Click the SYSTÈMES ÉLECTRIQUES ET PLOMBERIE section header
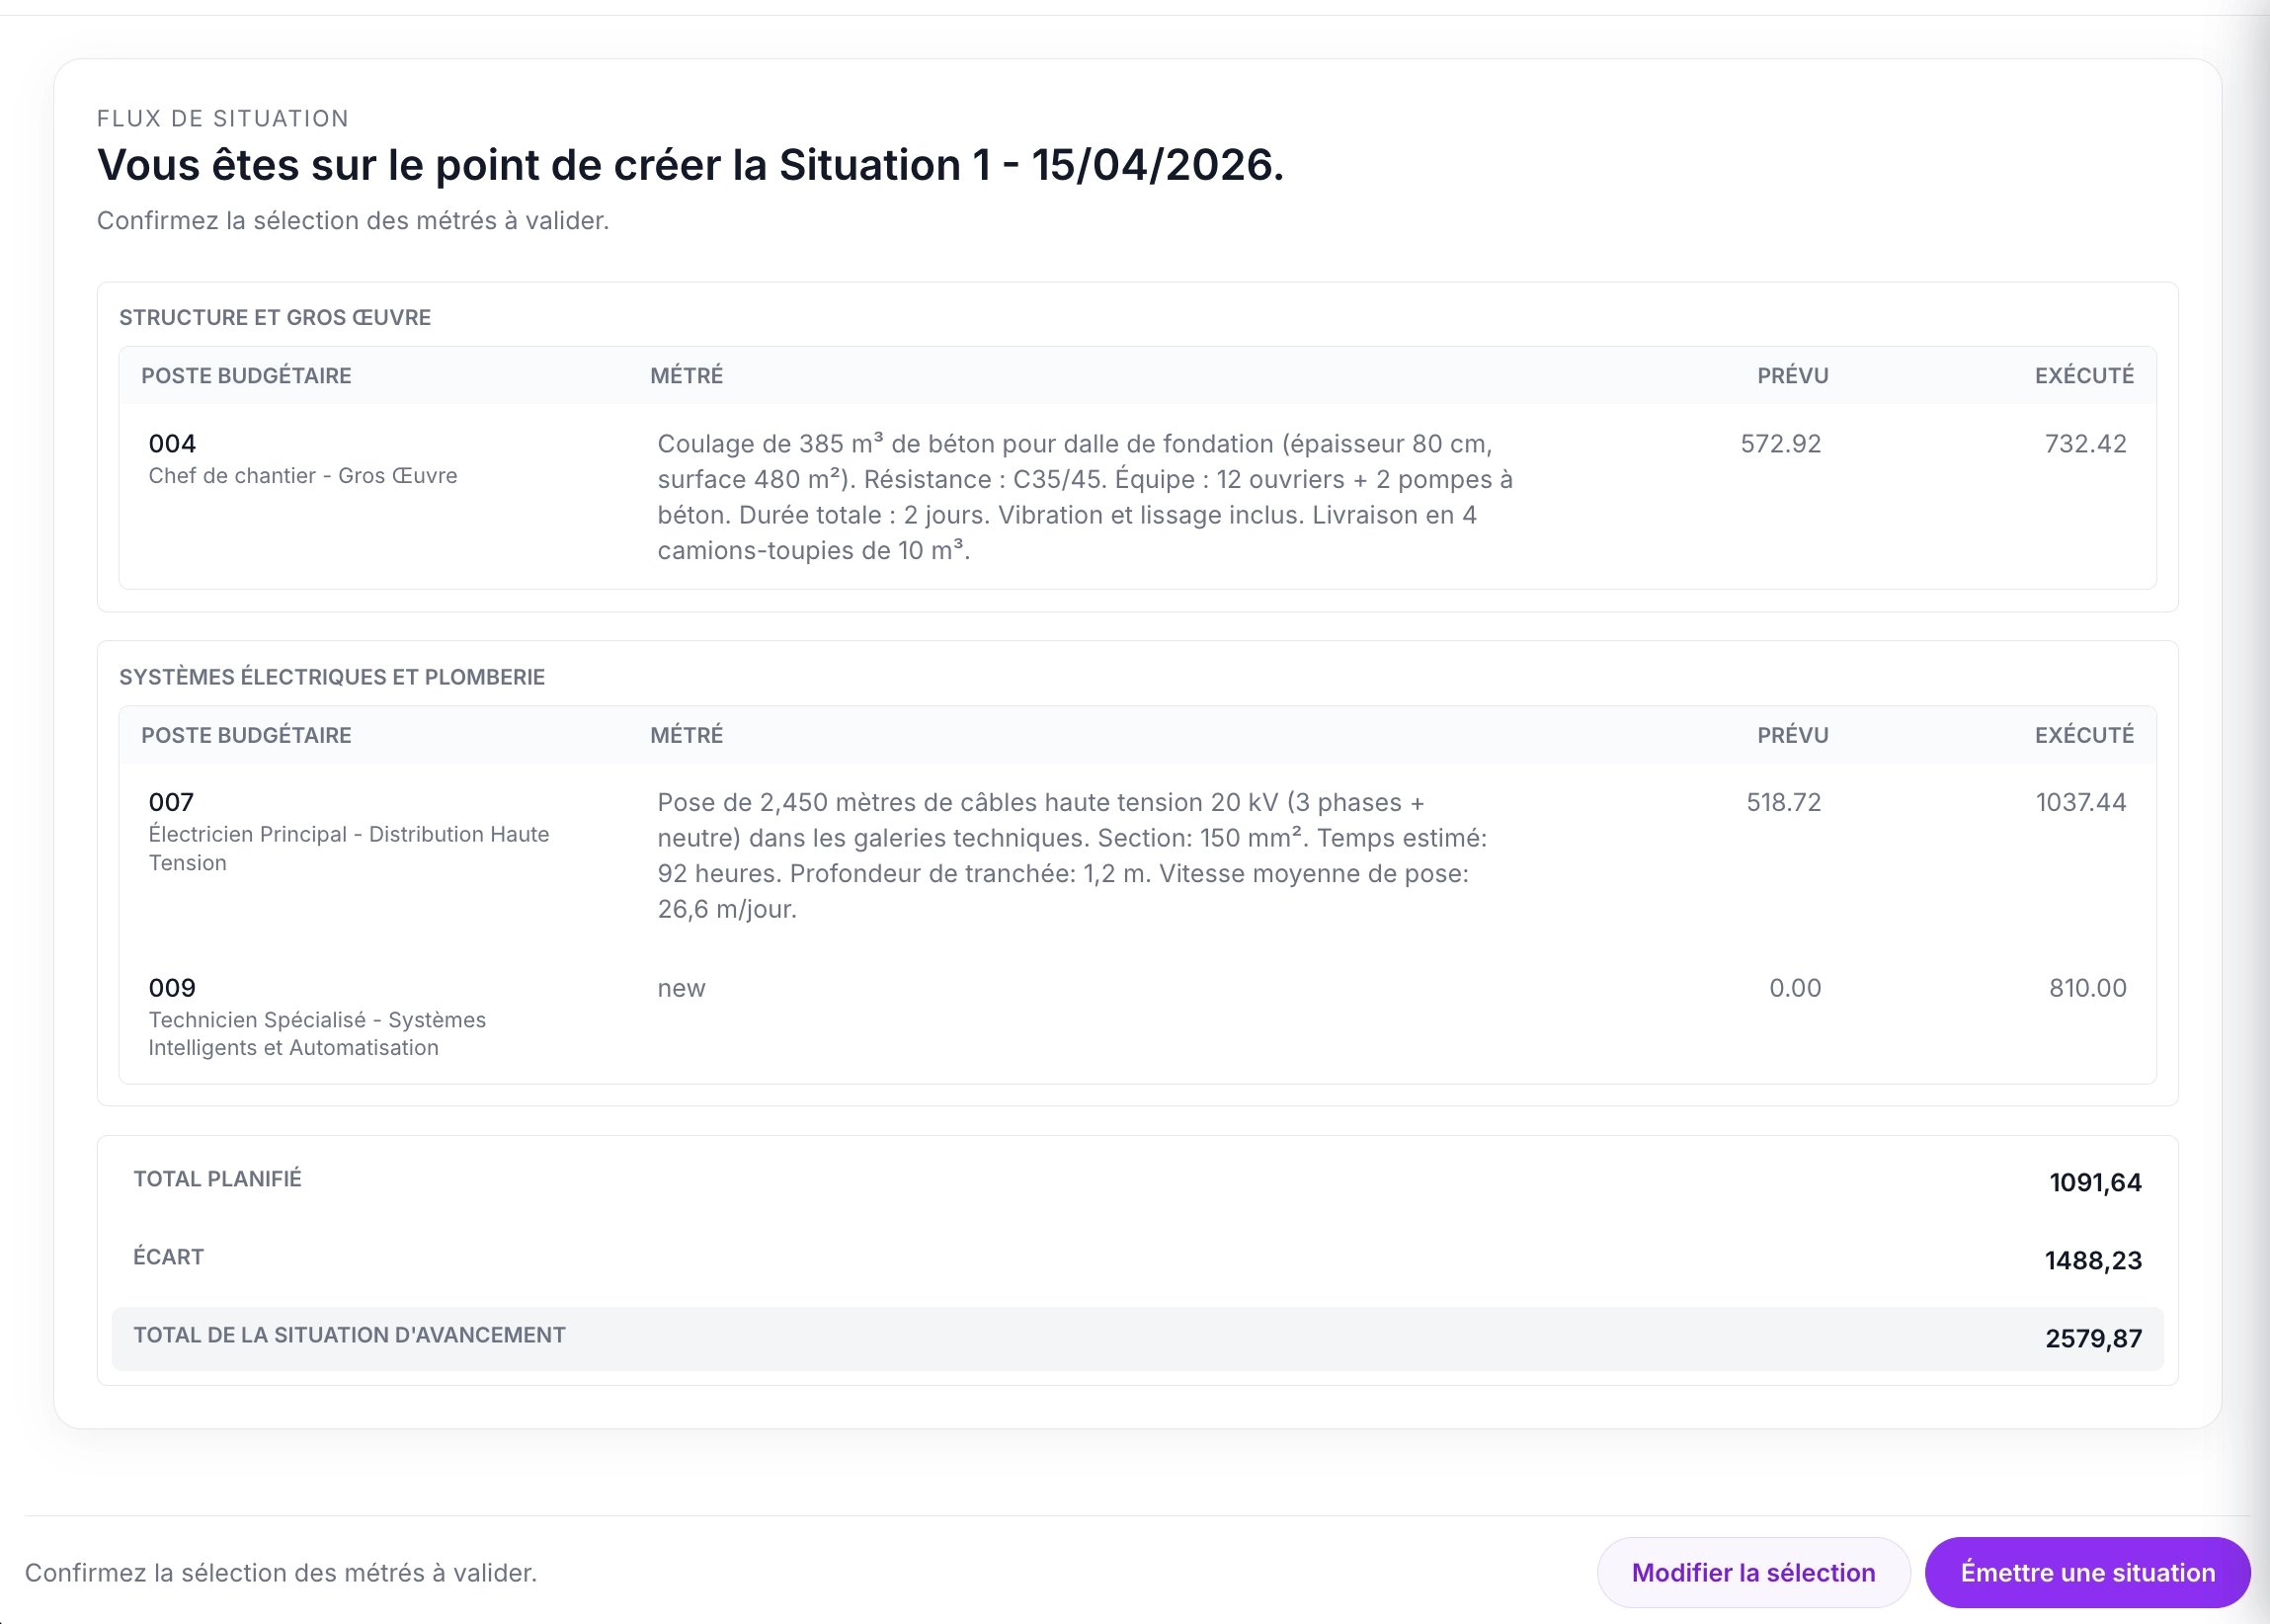This screenshot has width=2270, height=1624. [331, 676]
